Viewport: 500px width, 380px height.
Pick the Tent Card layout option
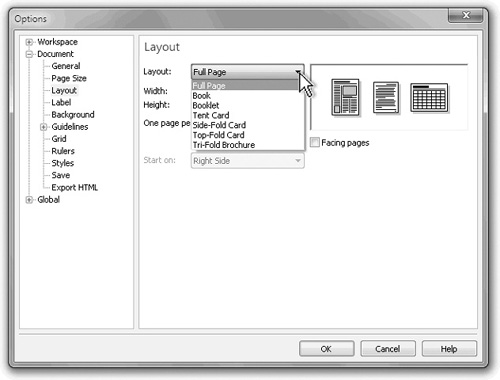click(x=211, y=115)
